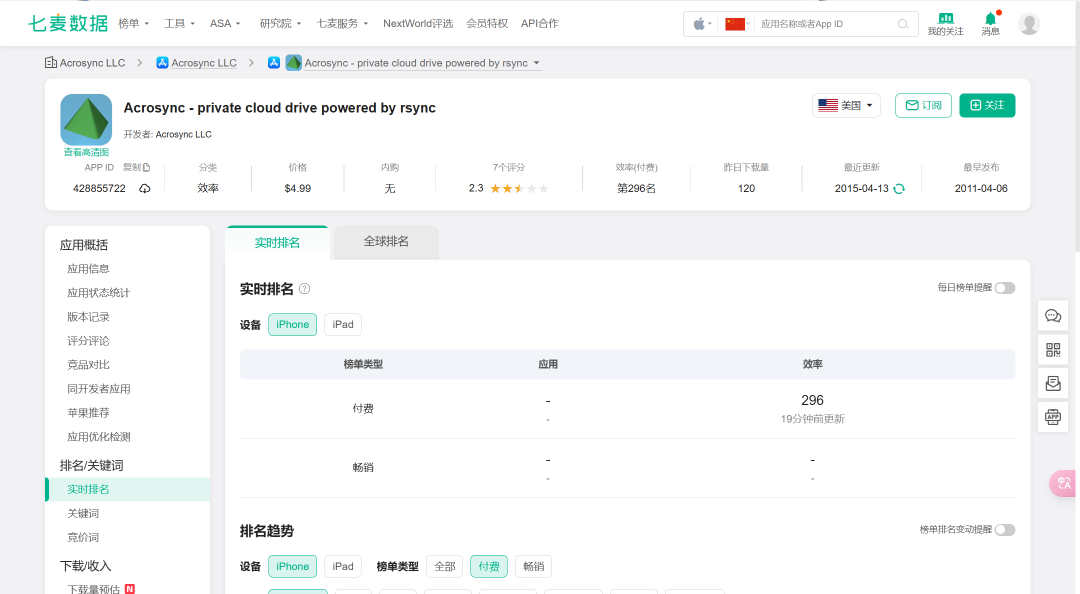This screenshot has width=1080, height=594.
Task: Open the 工具 nav dropdown
Action: click(179, 23)
